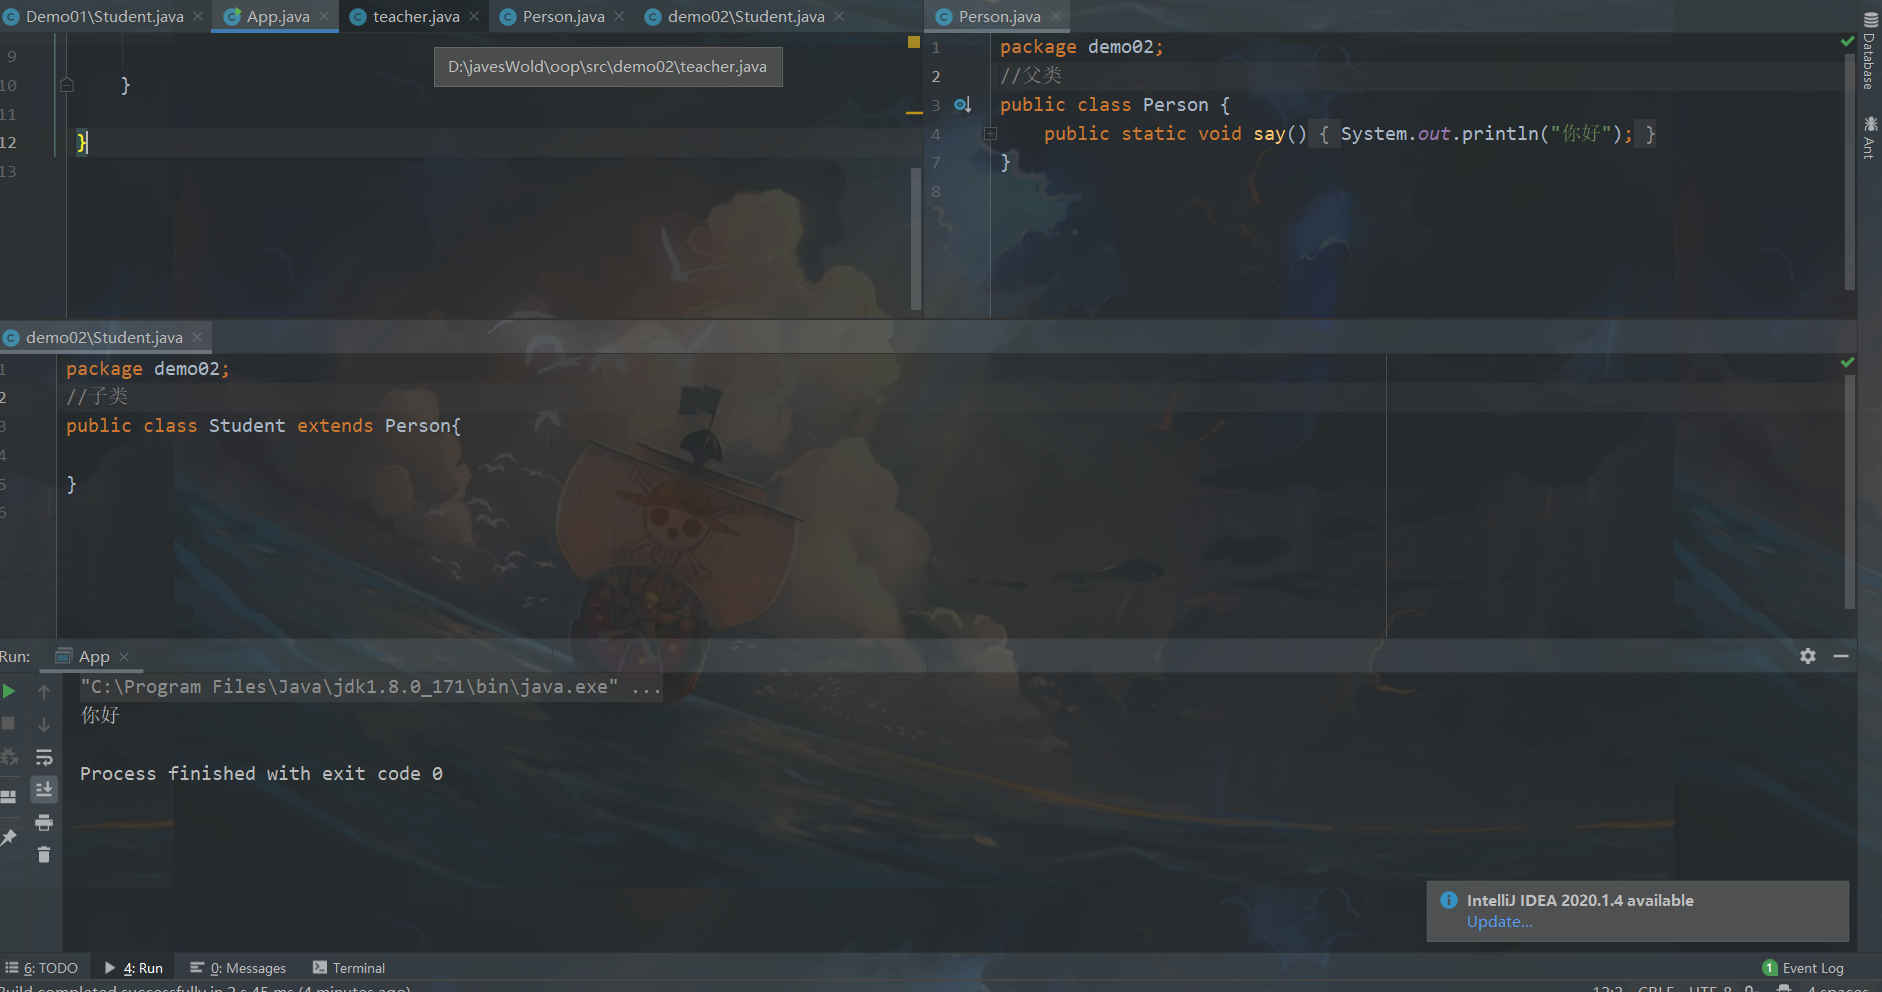Image resolution: width=1882 pixels, height=992 pixels.
Task: Open the Event Log
Action: click(x=1803, y=968)
